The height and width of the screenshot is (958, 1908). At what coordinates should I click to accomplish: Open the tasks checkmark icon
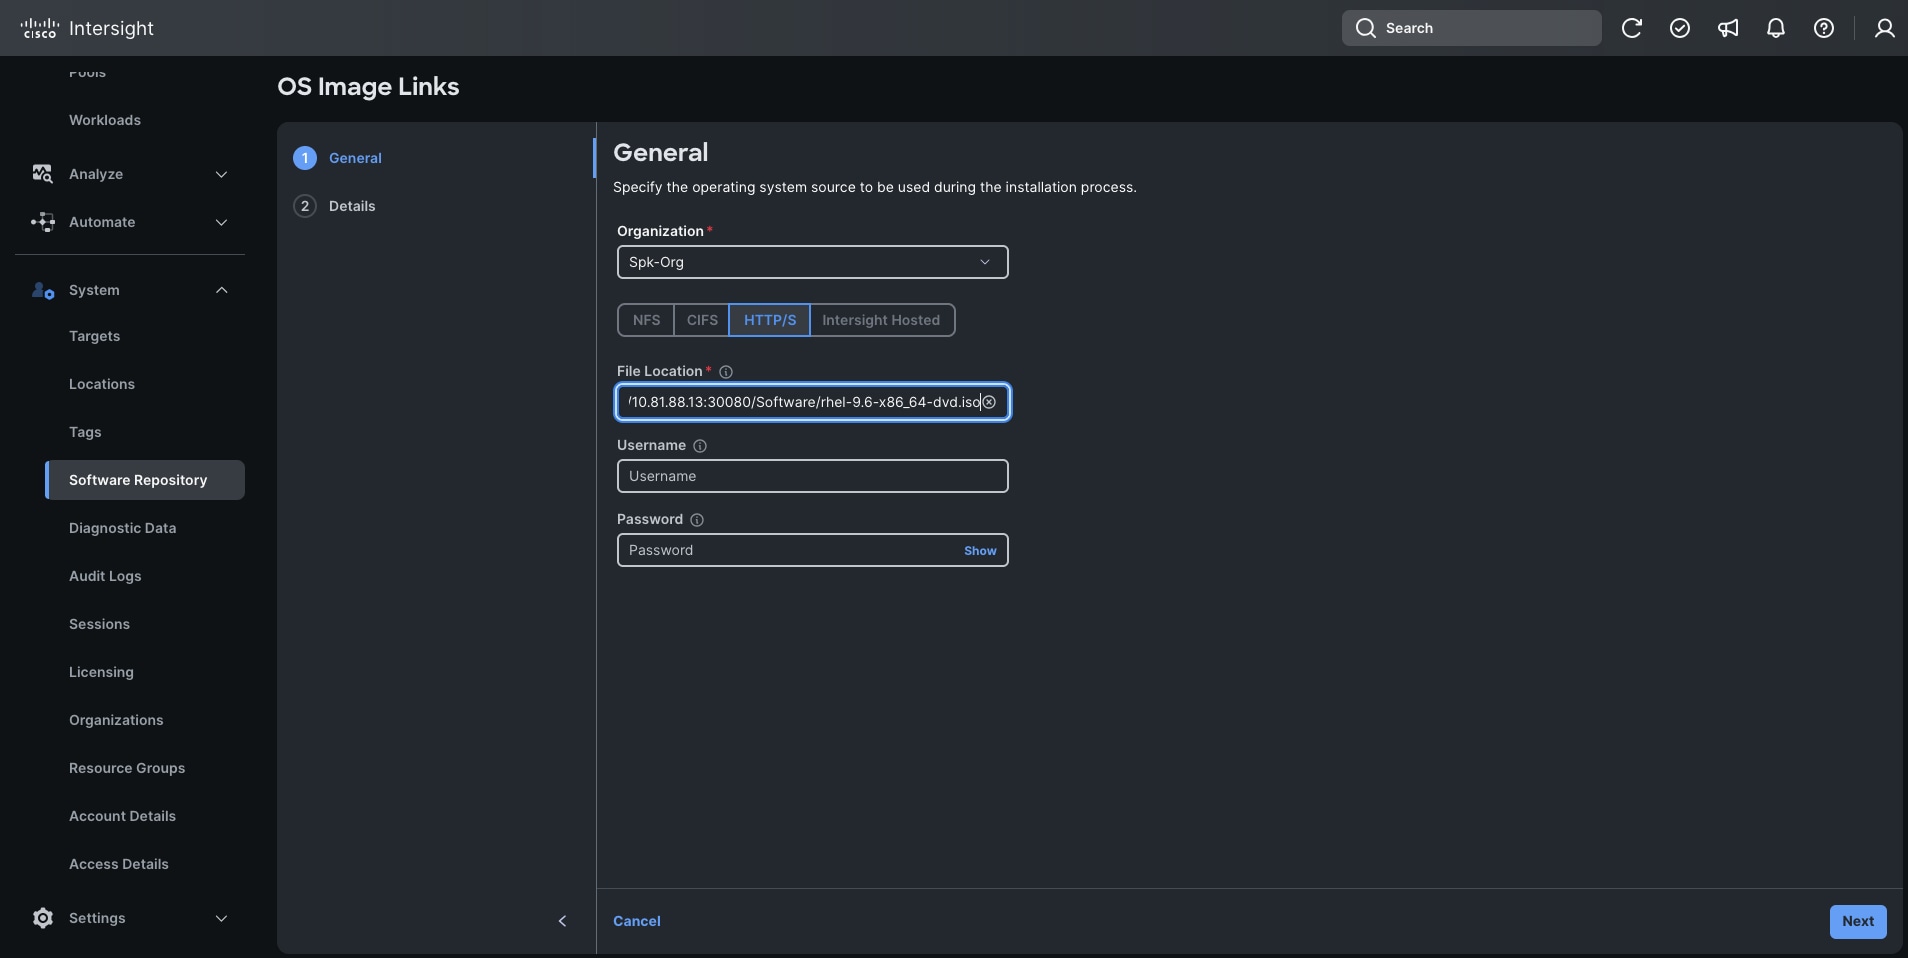pyautogui.click(x=1680, y=28)
